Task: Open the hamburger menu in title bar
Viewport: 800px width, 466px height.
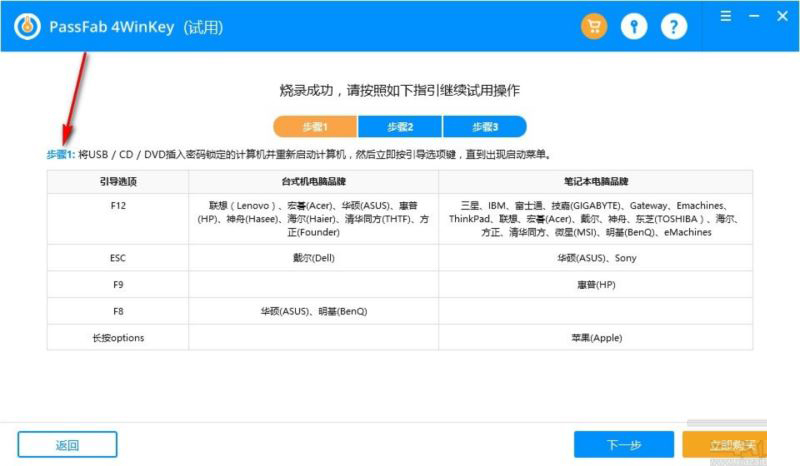Action: (x=726, y=16)
